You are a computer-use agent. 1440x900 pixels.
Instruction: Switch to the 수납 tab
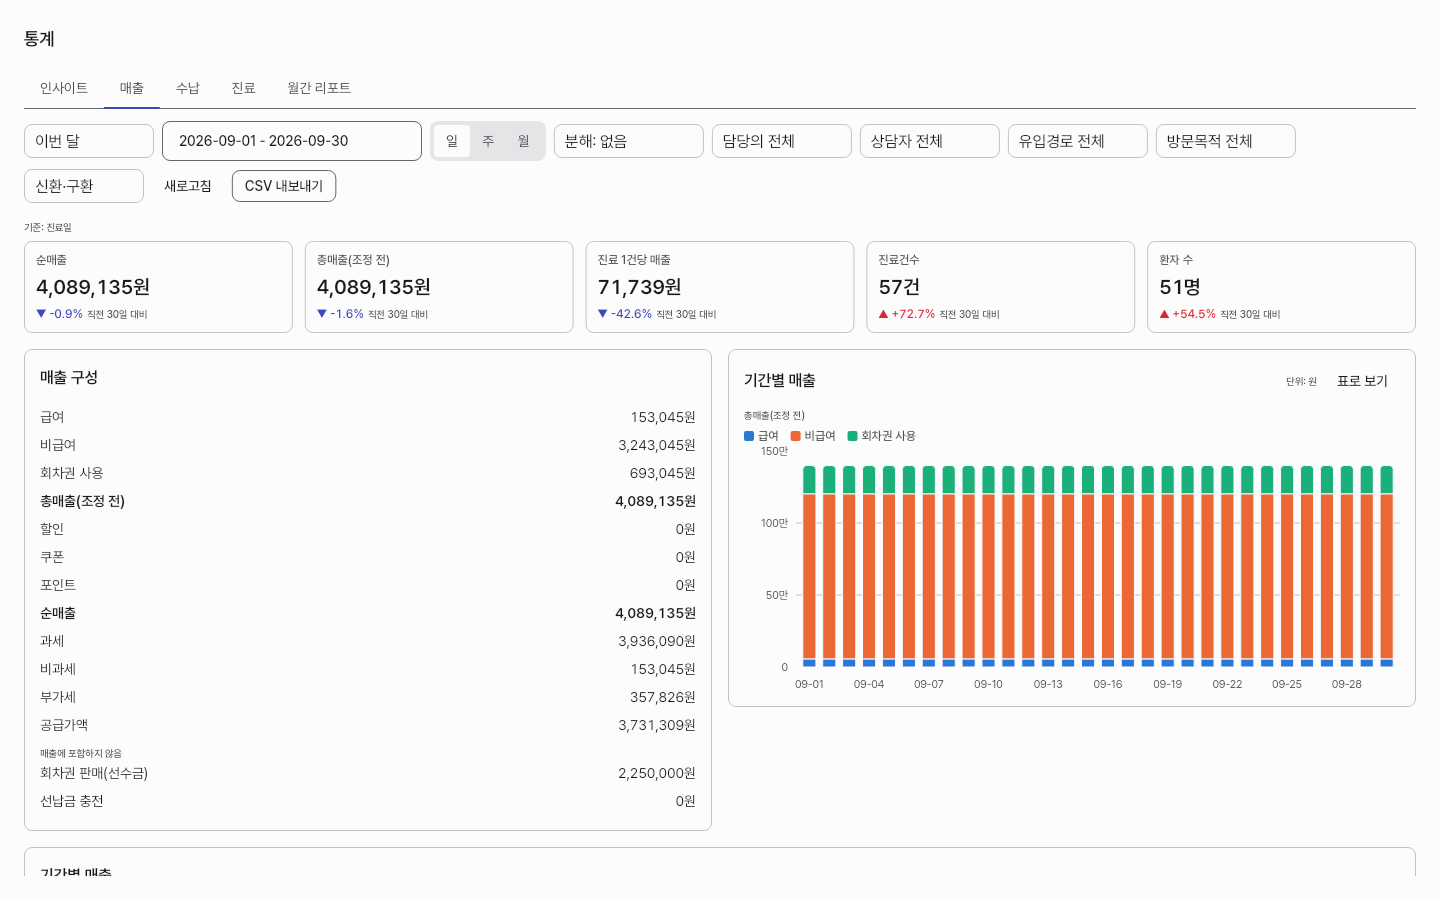[188, 88]
